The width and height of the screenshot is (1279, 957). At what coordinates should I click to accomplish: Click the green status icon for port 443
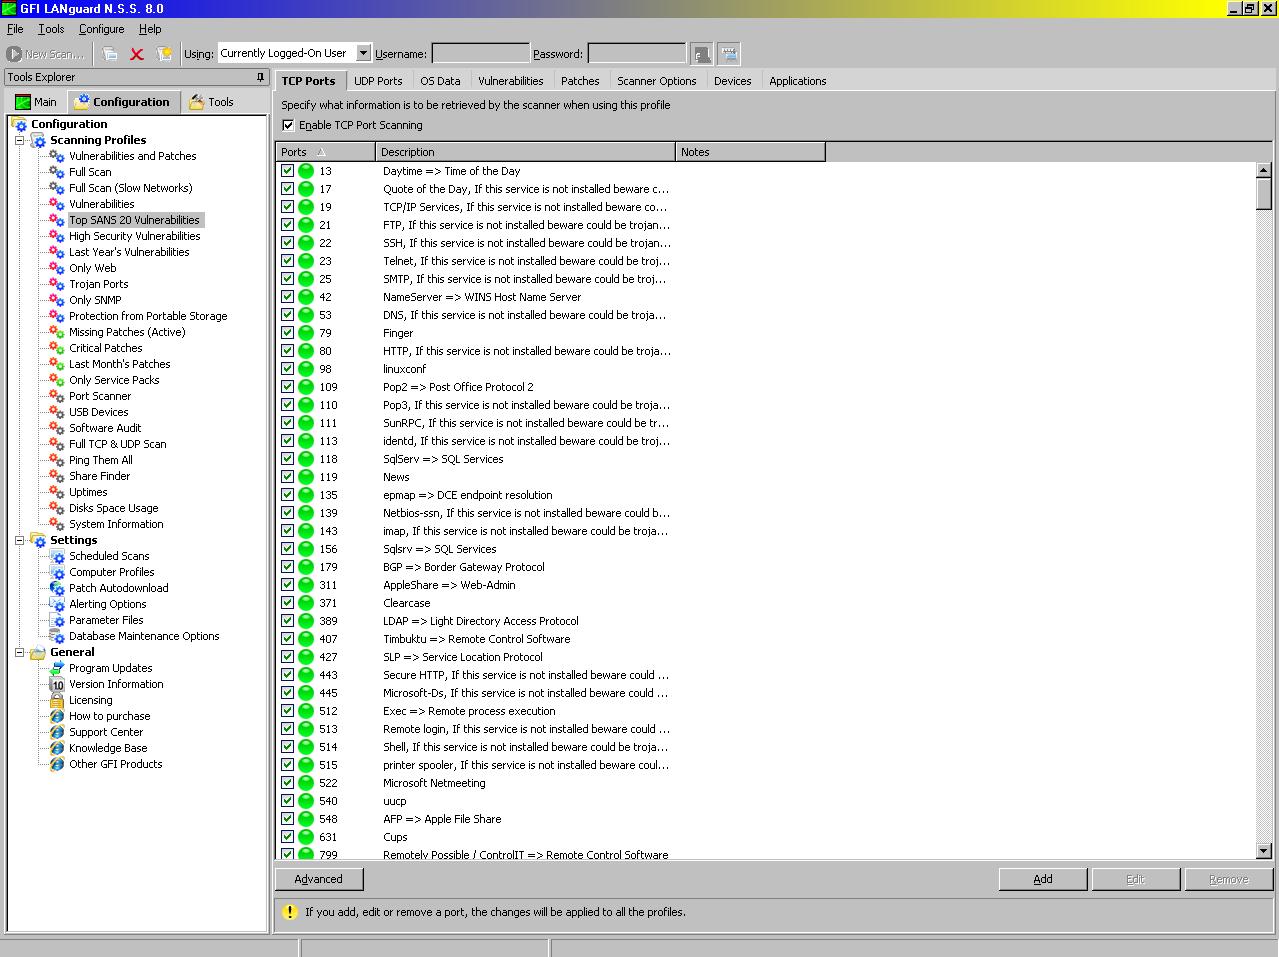[x=306, y=675]
